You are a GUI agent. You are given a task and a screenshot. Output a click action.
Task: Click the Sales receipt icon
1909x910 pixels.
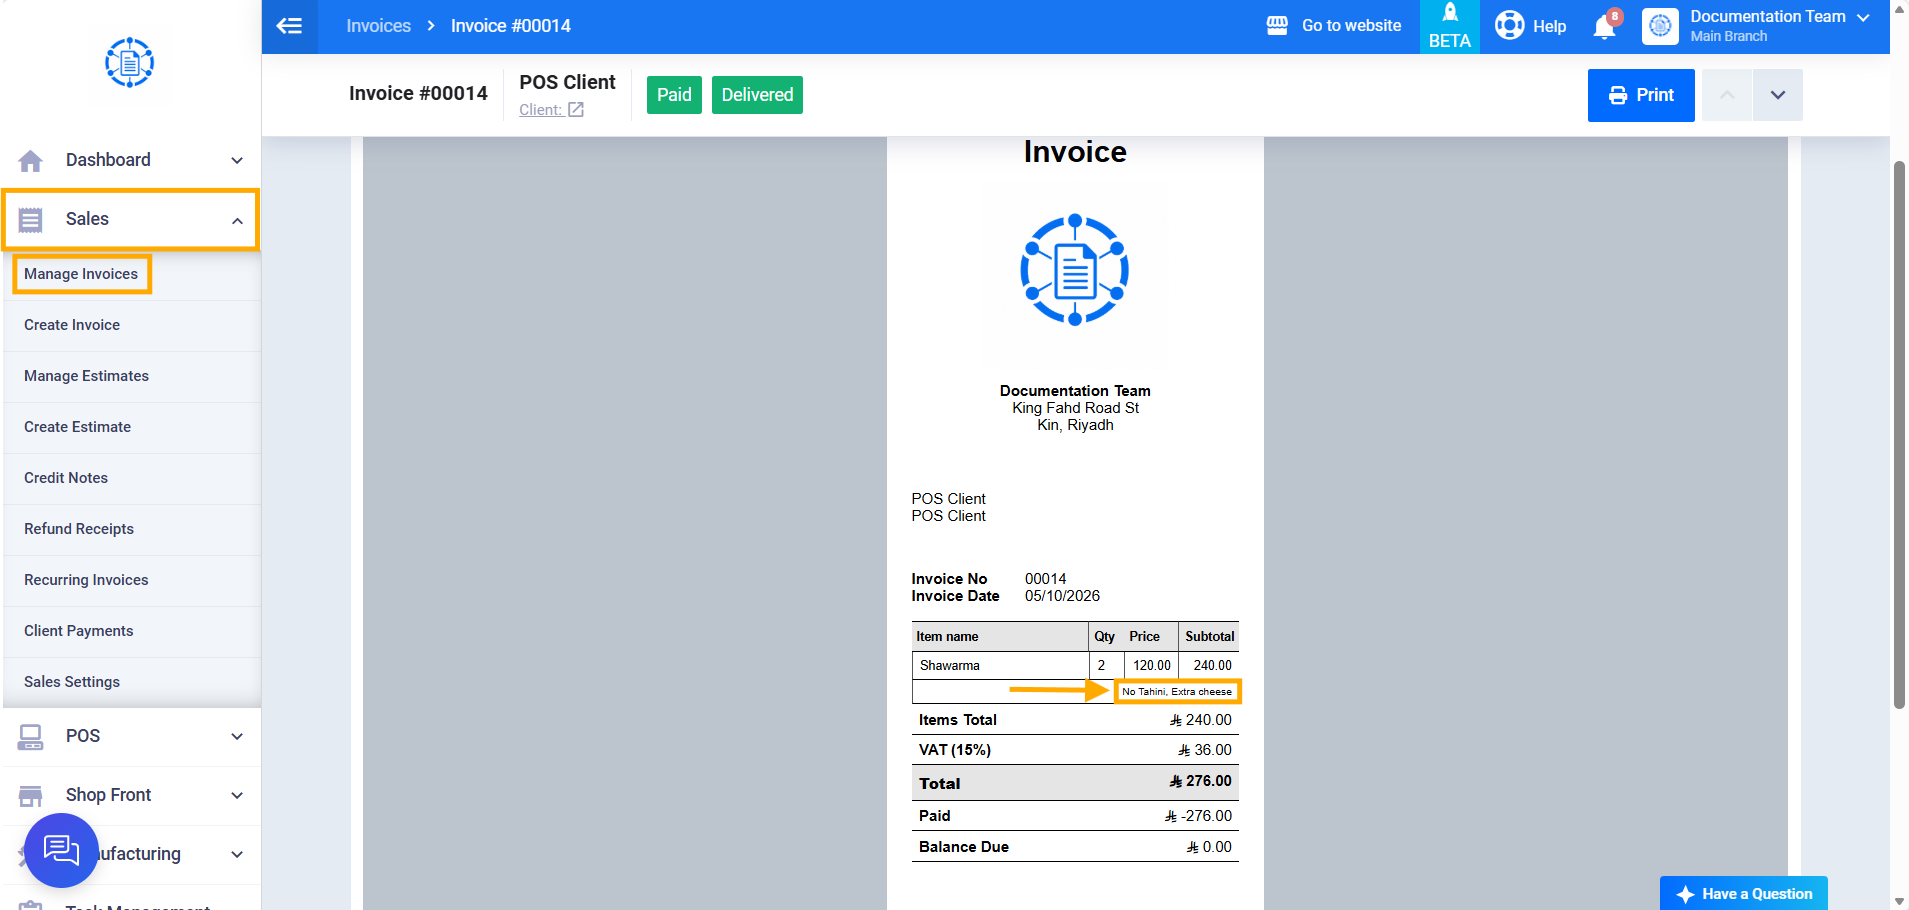[x=31, y=219]
